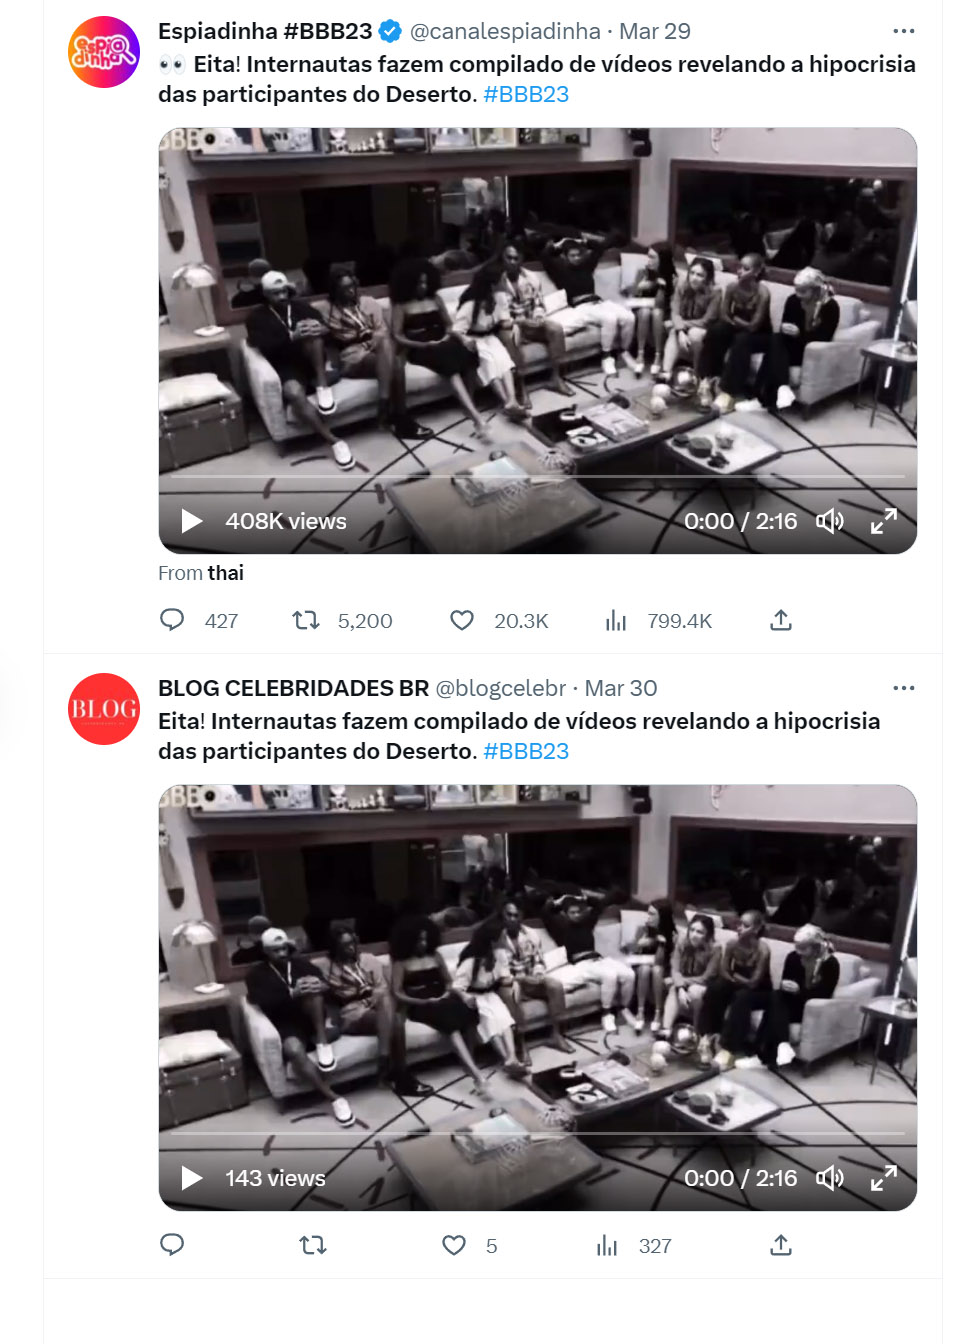Open the #BBB23 hashtag in first tweet
The height and width of the screenshot is (1344, 975).
tap(526, 94)
